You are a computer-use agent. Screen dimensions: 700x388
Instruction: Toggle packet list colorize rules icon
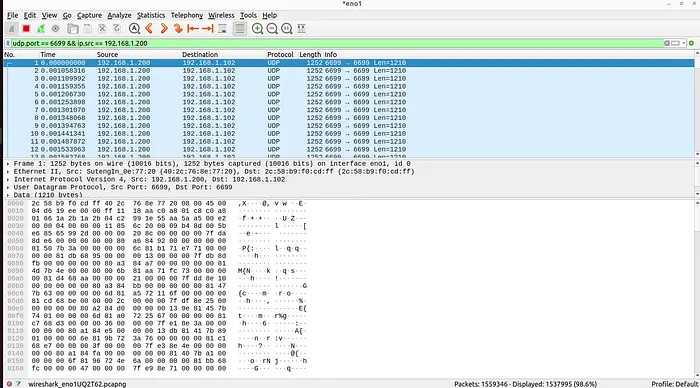(x=240, y=29)
